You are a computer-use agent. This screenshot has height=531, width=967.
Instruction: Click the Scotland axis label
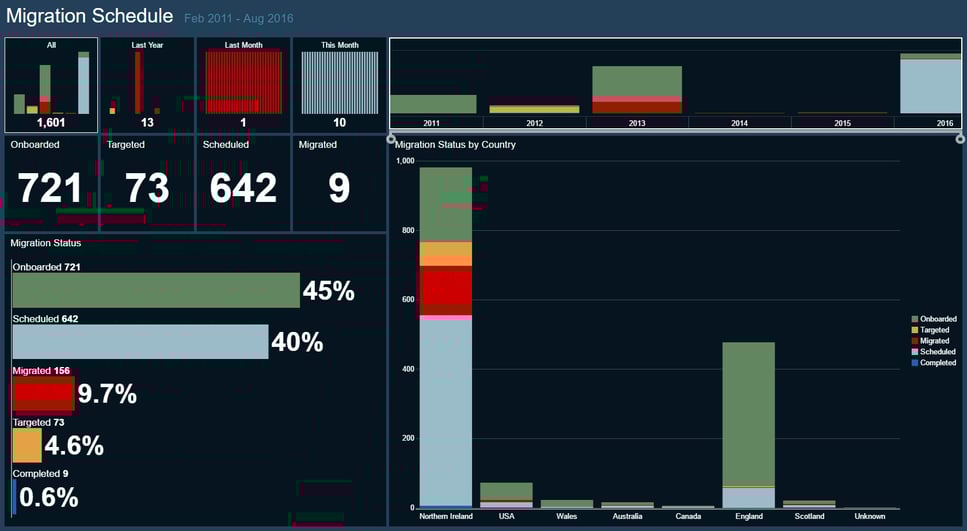[x=809, y=516]
